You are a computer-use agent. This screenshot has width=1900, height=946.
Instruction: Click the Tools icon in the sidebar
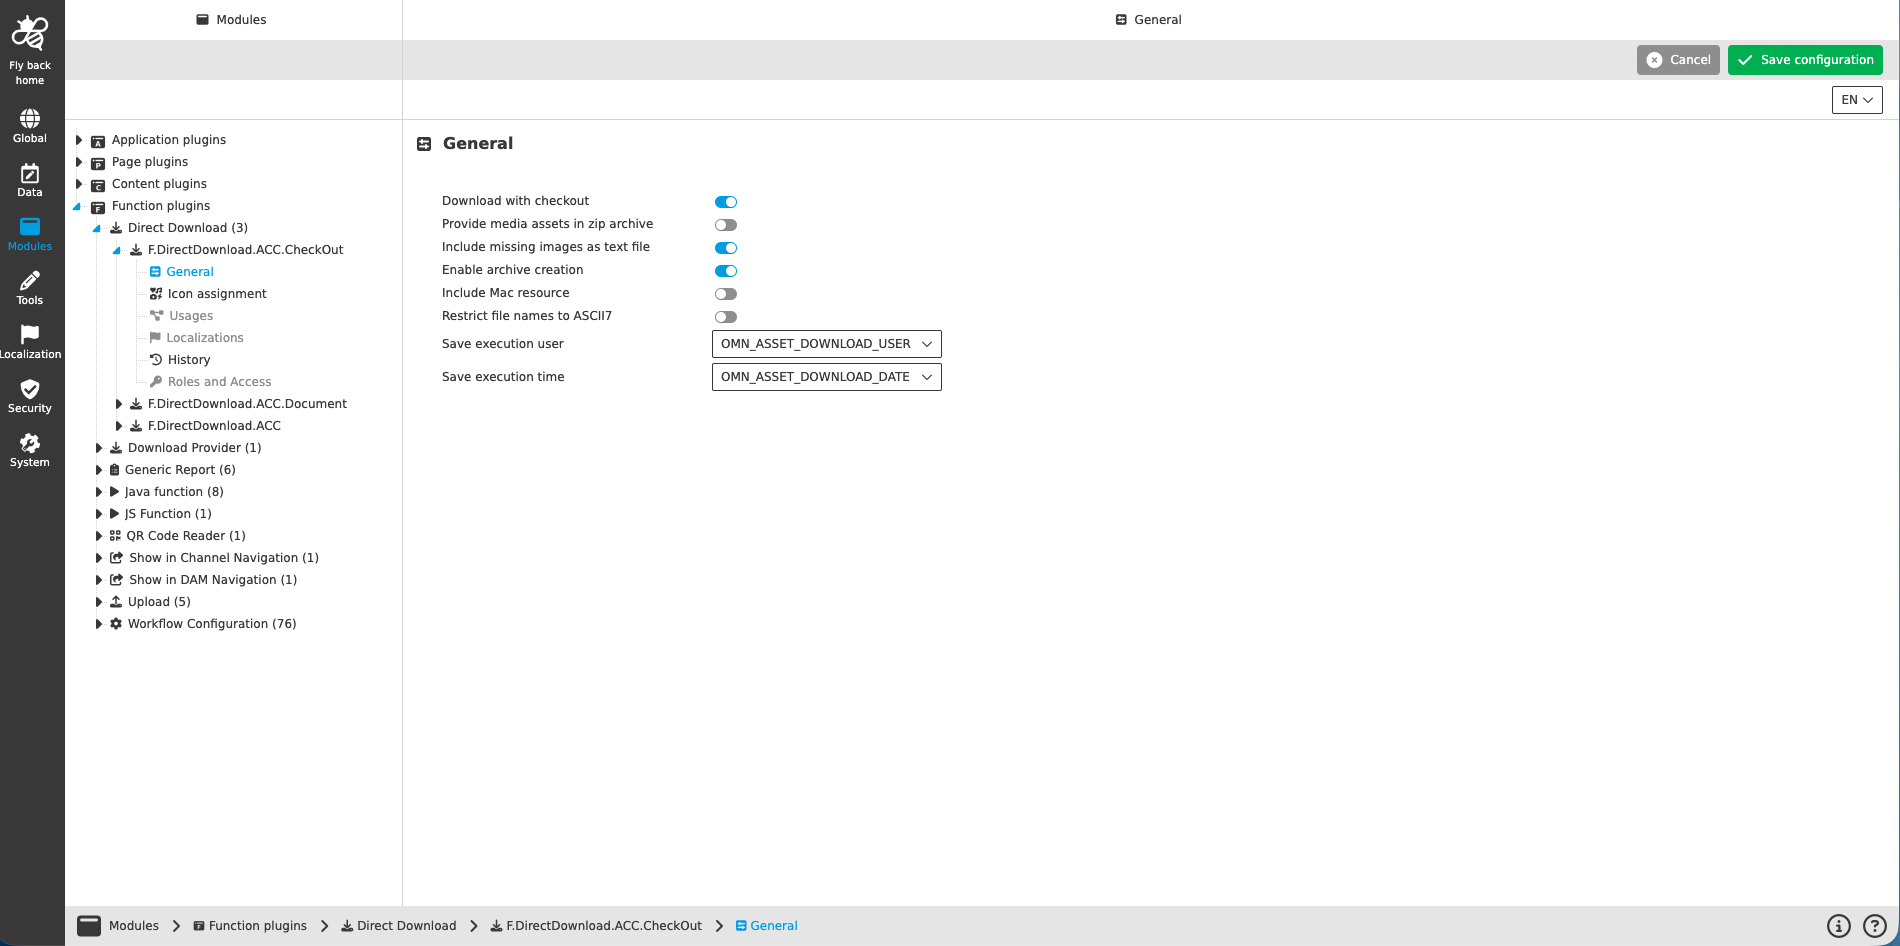[29, 286]
